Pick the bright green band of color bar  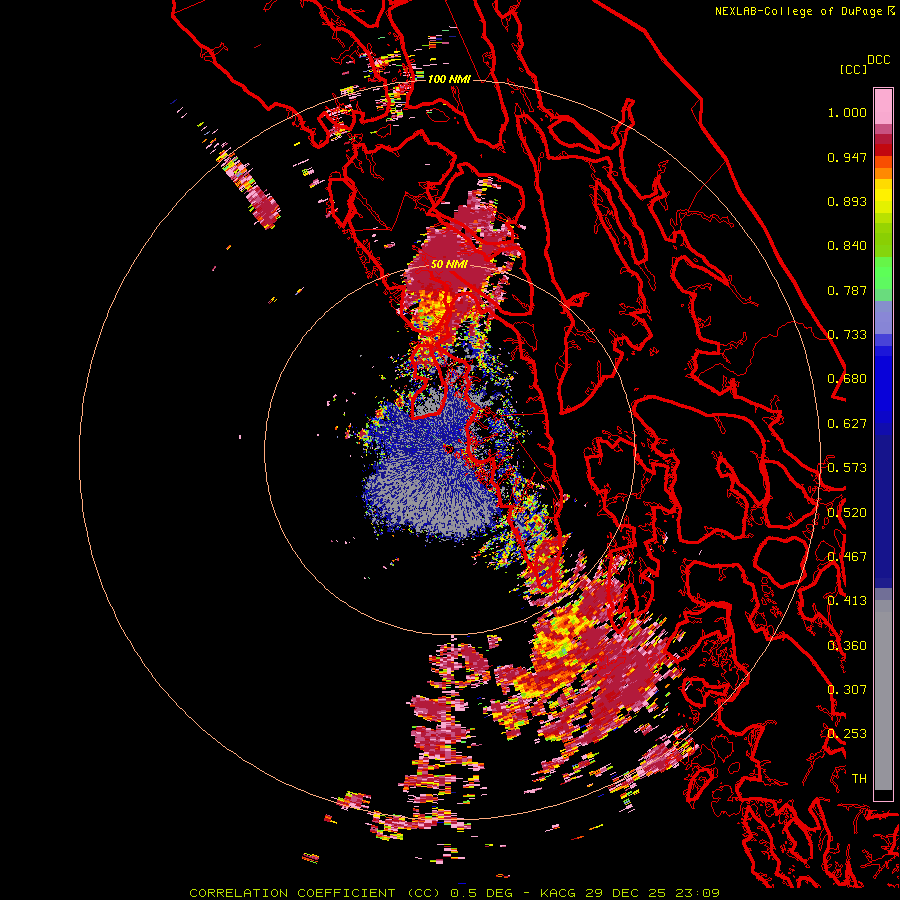883,273
